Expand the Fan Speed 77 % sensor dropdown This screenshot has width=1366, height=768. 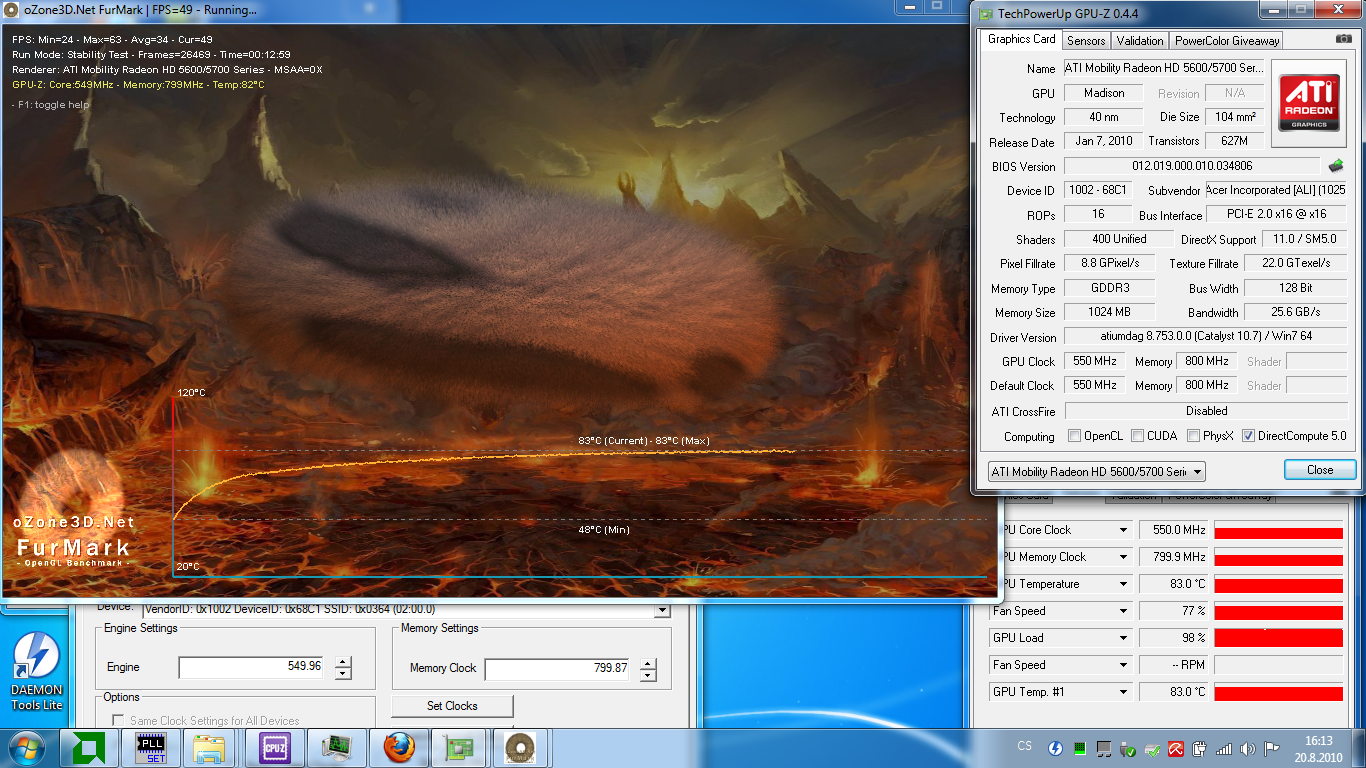(1123, 611)
